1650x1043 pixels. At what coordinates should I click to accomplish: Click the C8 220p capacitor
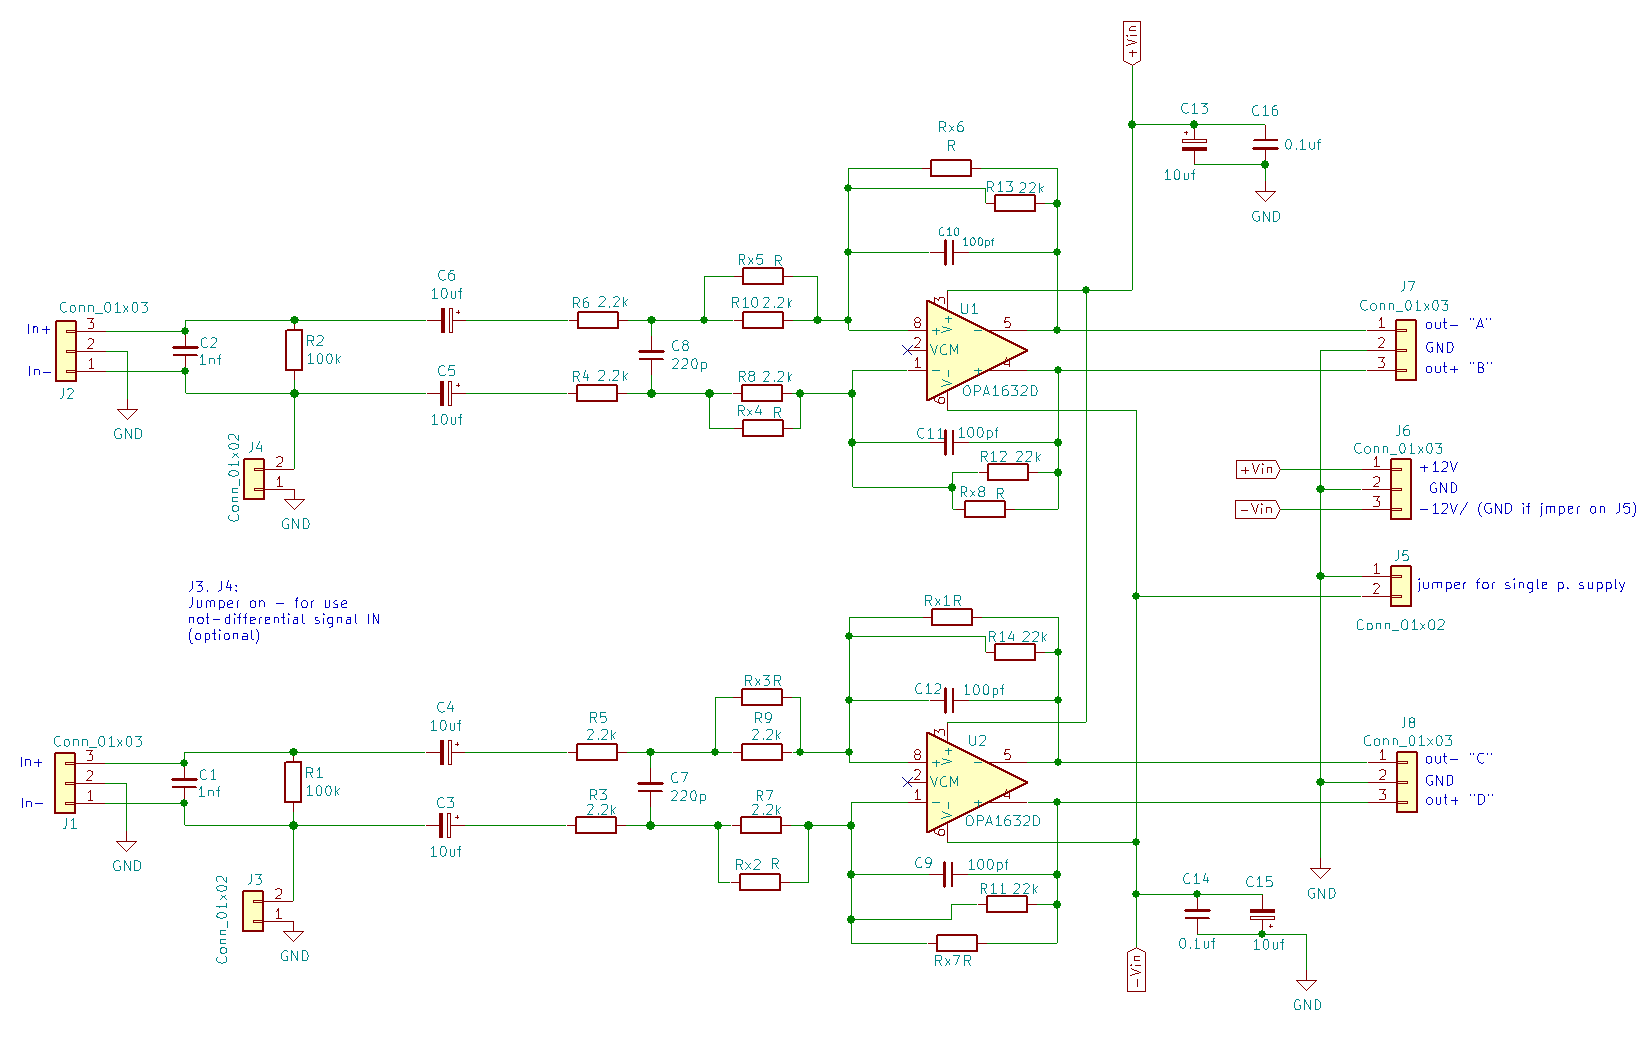click(651, 354)
